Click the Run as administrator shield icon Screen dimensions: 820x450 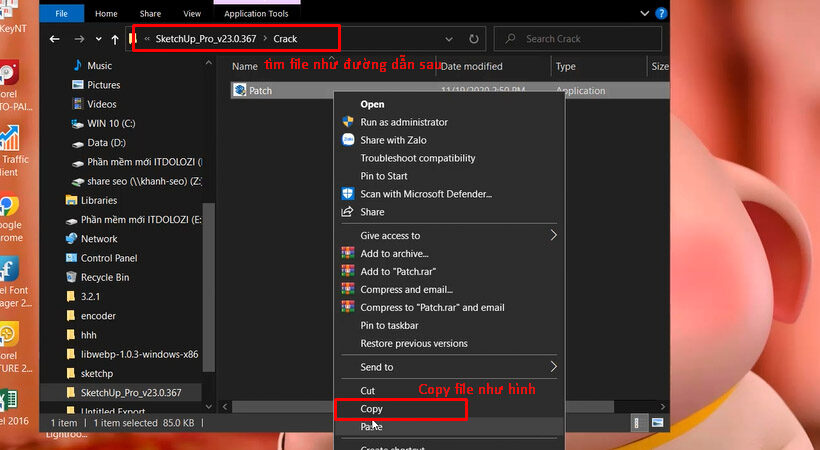[x=348, y=122]
